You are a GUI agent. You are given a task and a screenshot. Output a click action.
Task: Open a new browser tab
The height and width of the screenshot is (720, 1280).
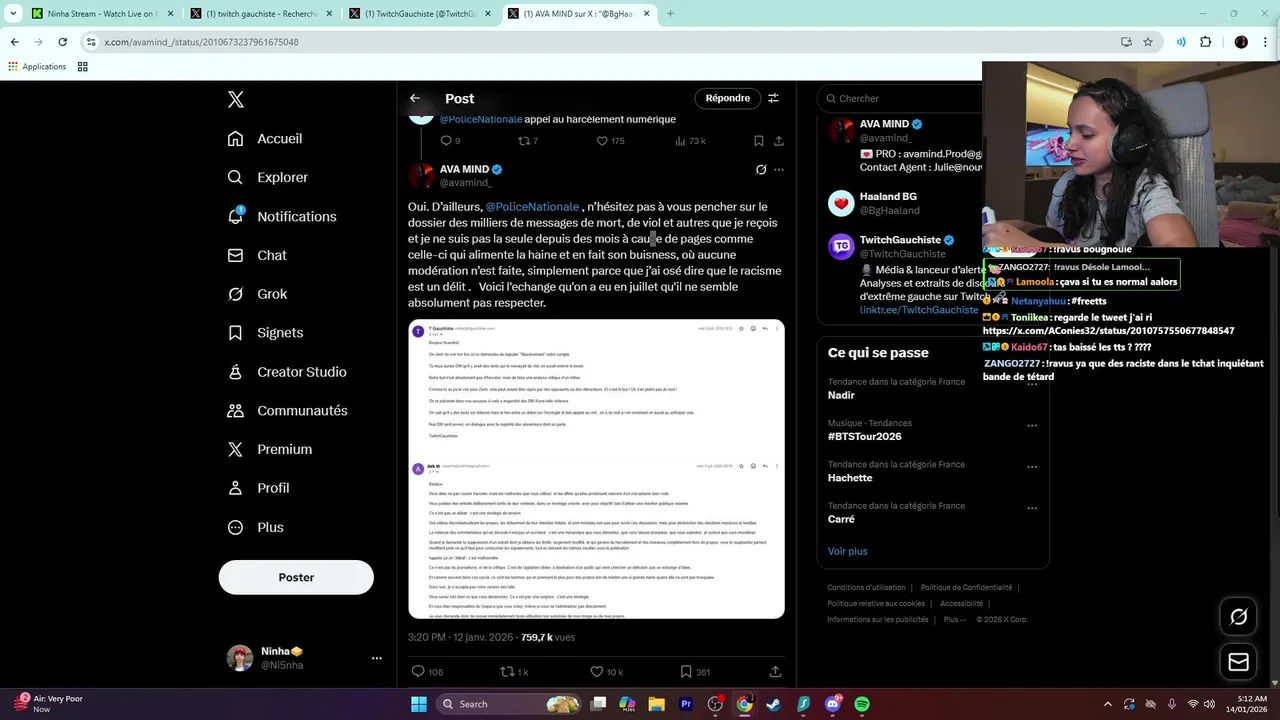(670, 14)
